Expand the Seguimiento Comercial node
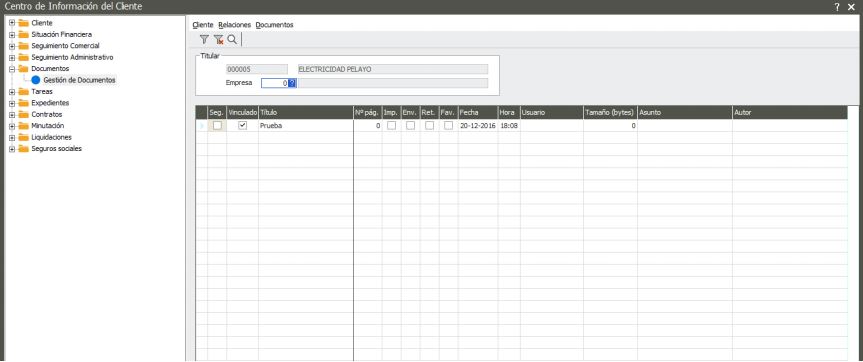This screenshot has width=863, height=362. pos(12,46)
